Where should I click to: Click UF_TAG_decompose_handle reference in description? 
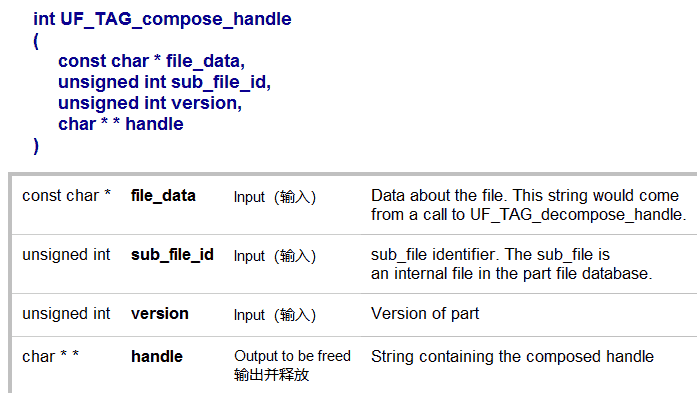[577, 215]
